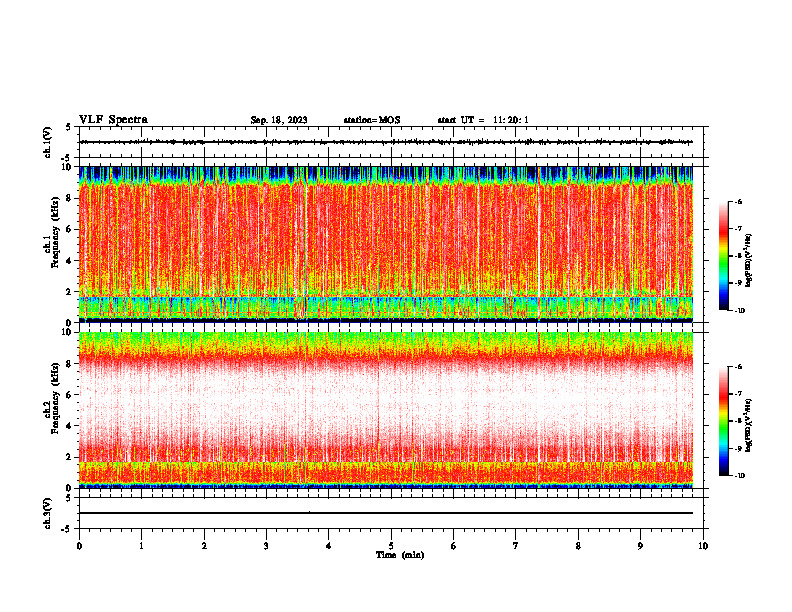Click time axis tick label "8"
The height and width of the screenshot is (612, 792).
tap(578, 546)
